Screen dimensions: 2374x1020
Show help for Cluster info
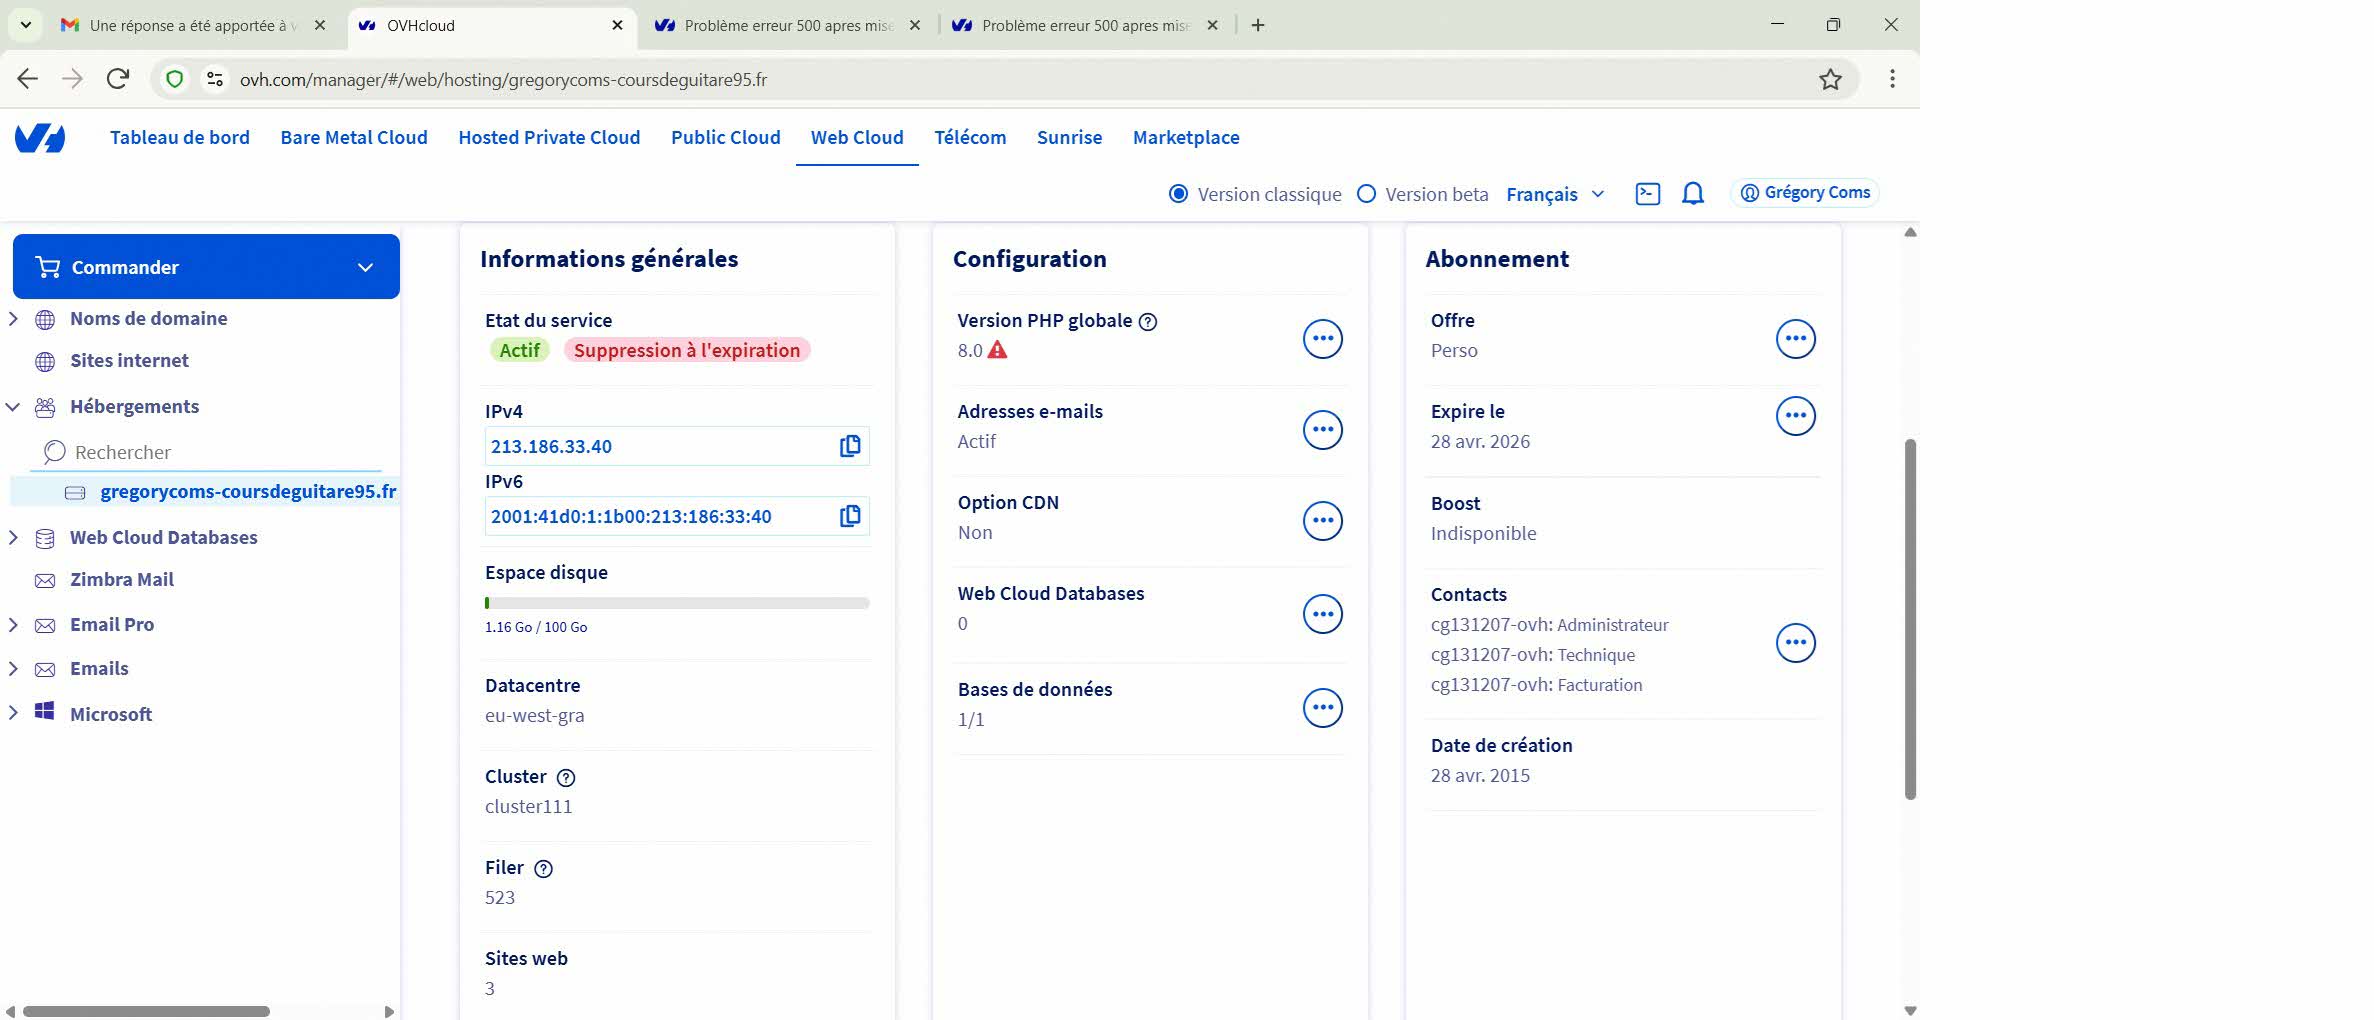pos(565,778)
